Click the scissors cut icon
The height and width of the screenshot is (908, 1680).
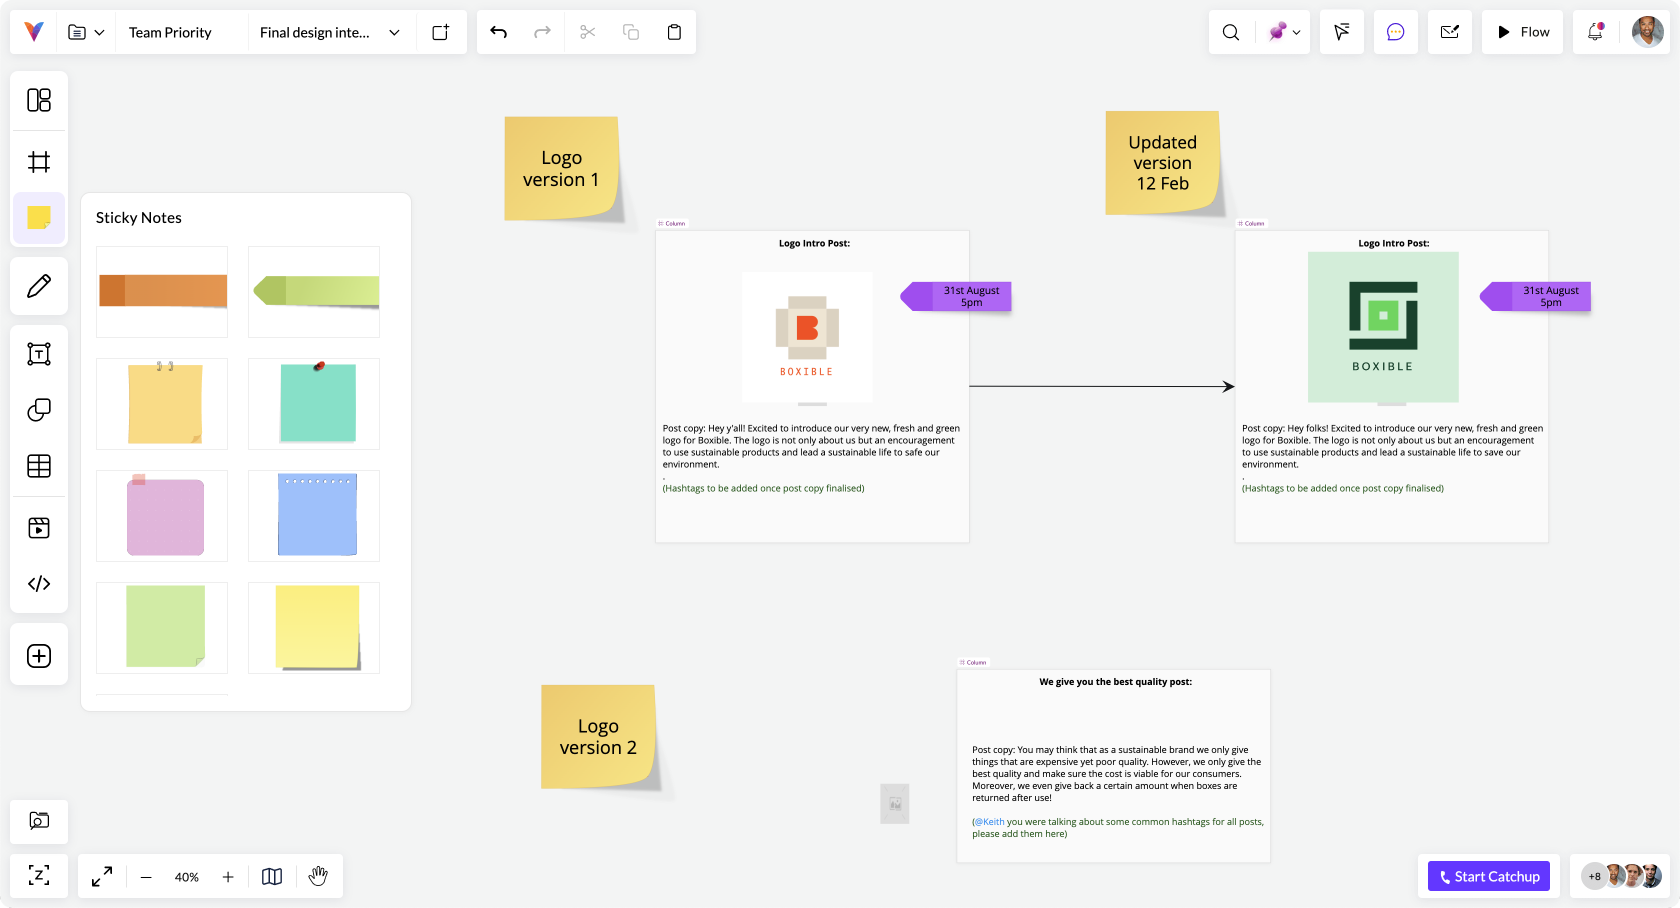pos(587,32)
